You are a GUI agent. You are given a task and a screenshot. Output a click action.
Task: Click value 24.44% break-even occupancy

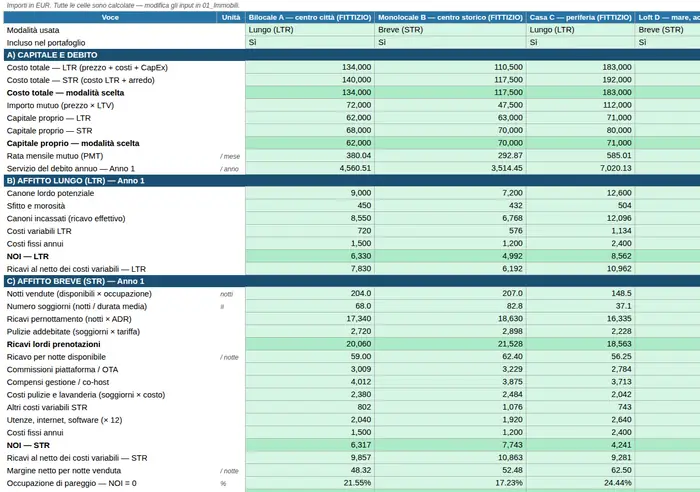click(618, 483)
